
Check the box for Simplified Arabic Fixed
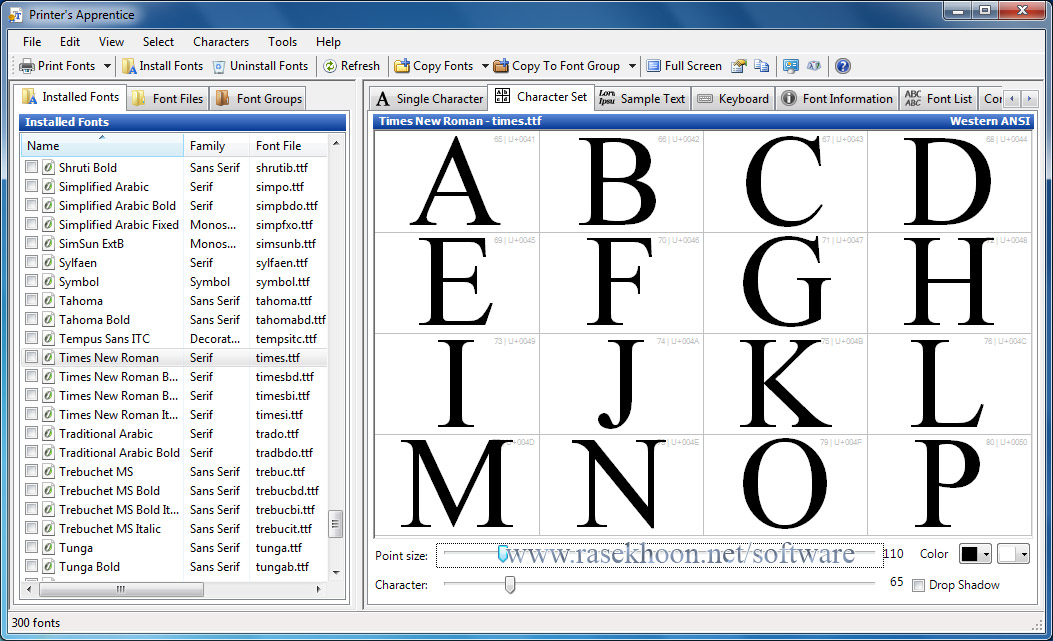pos(32,224)
